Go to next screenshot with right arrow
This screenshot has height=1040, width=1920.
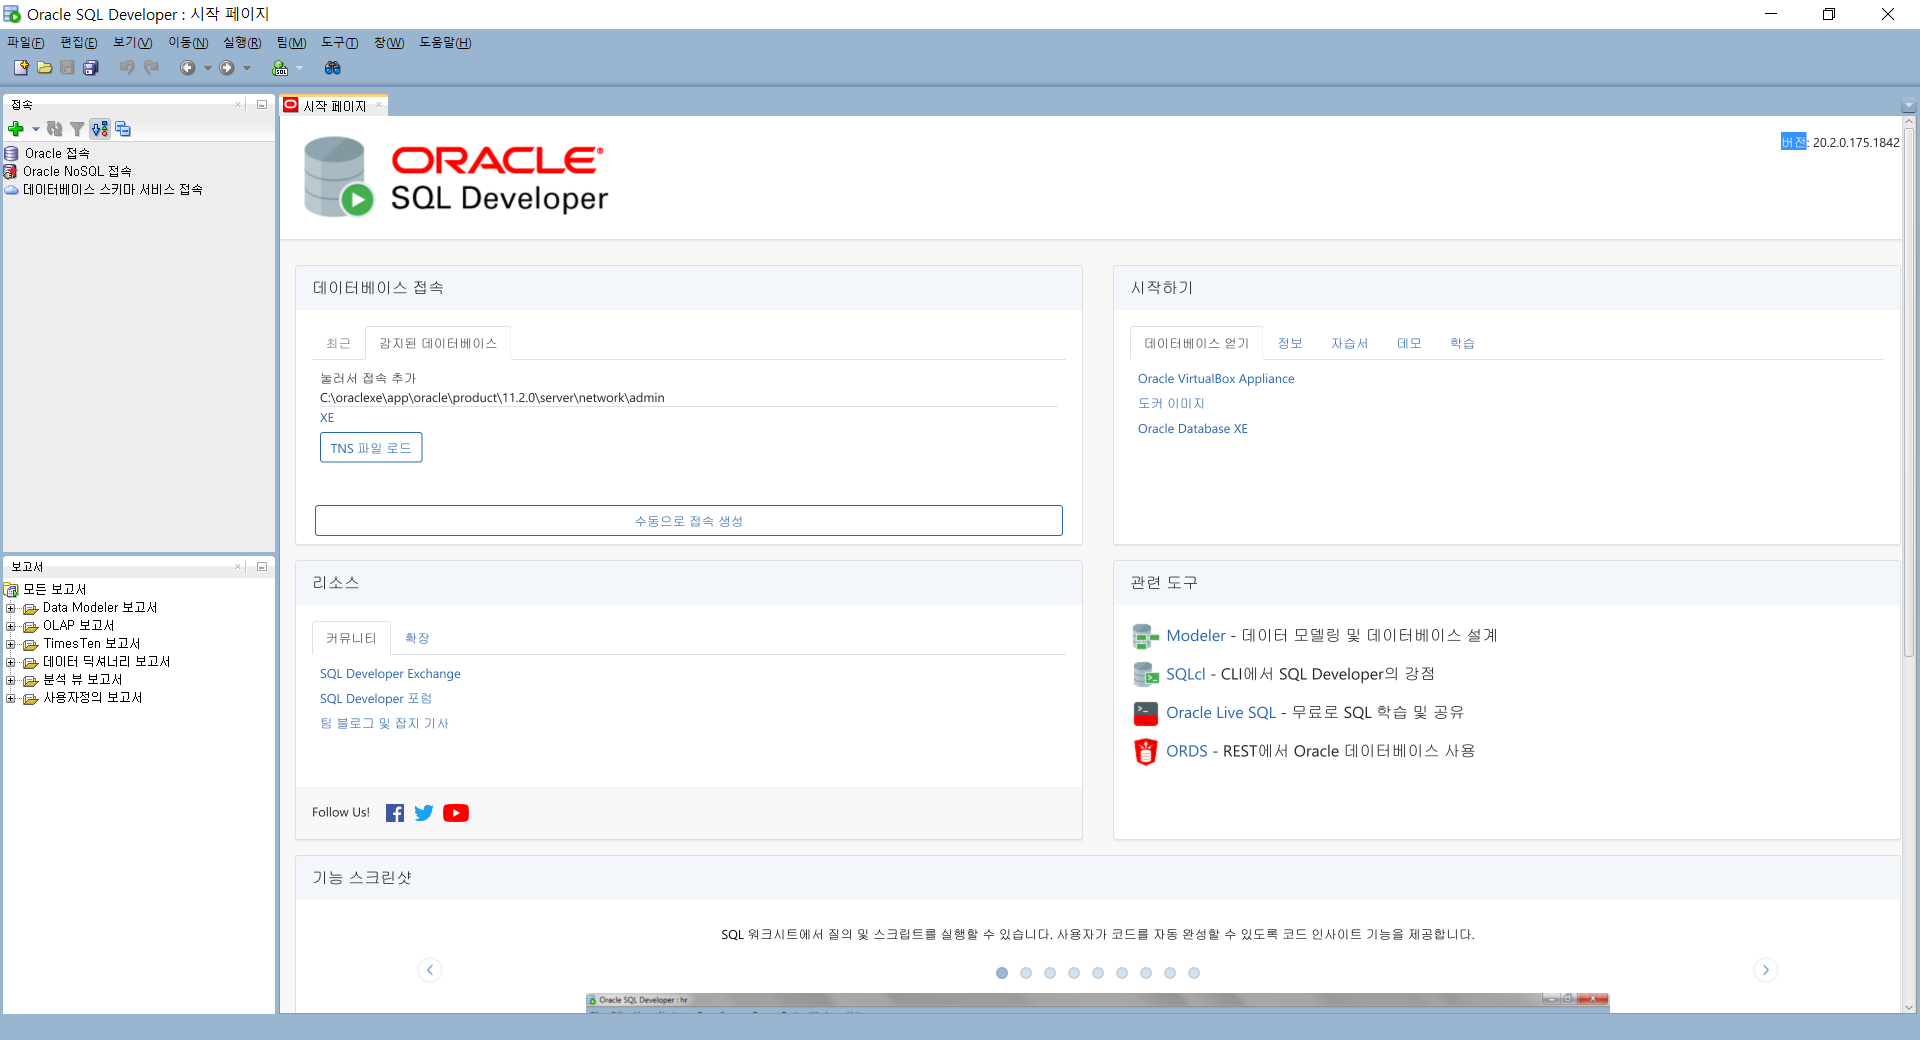coord(1766,970)
